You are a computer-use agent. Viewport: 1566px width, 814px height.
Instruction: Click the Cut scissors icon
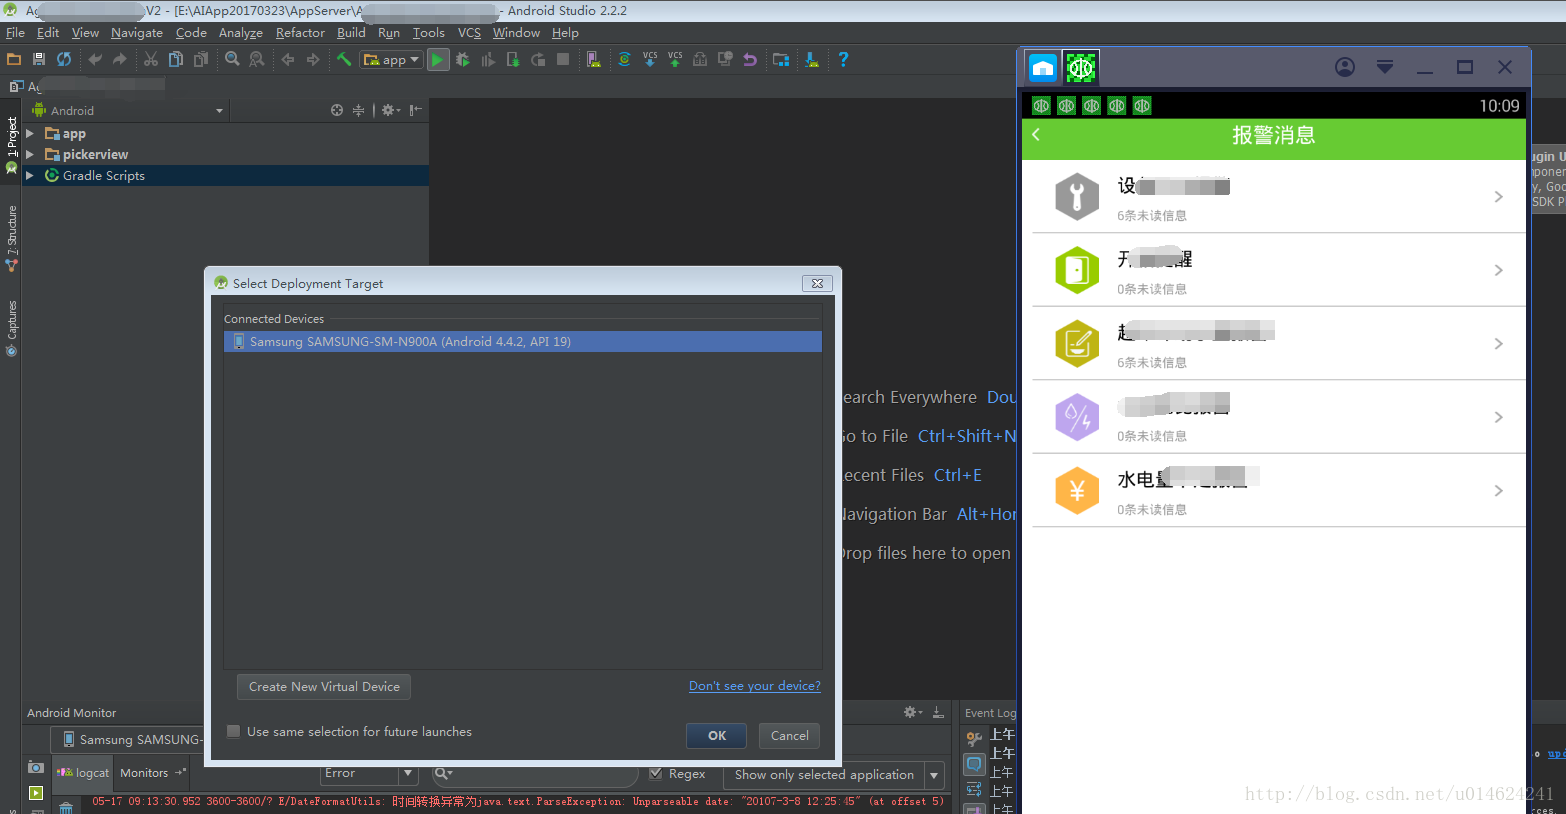(151, 60)
